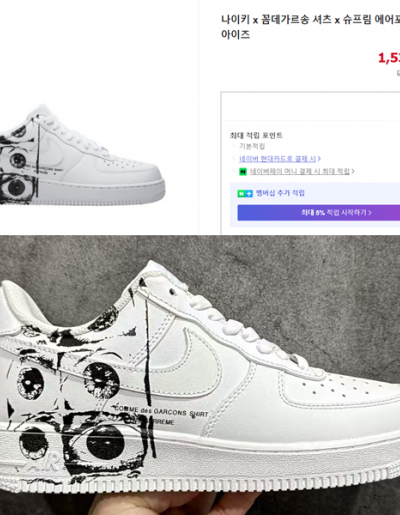
Task: Click chevron after 네이버페이 머니 결제 시 최대 적립
Action: [353, 171]
